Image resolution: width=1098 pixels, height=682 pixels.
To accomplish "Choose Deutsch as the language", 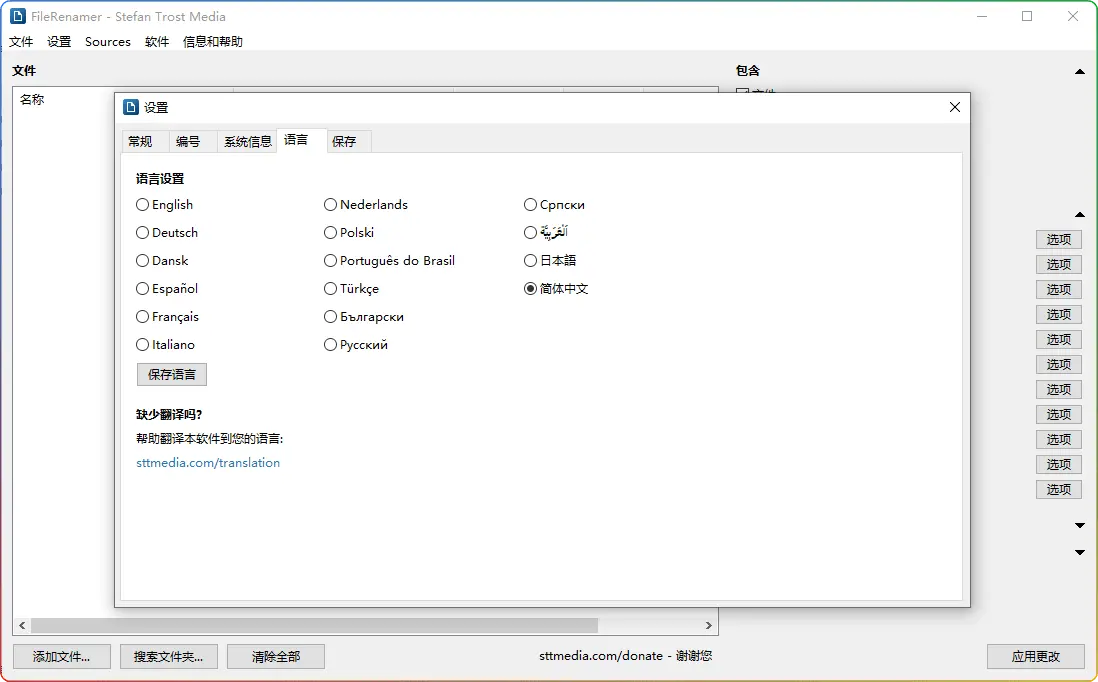I will (143, 233).
